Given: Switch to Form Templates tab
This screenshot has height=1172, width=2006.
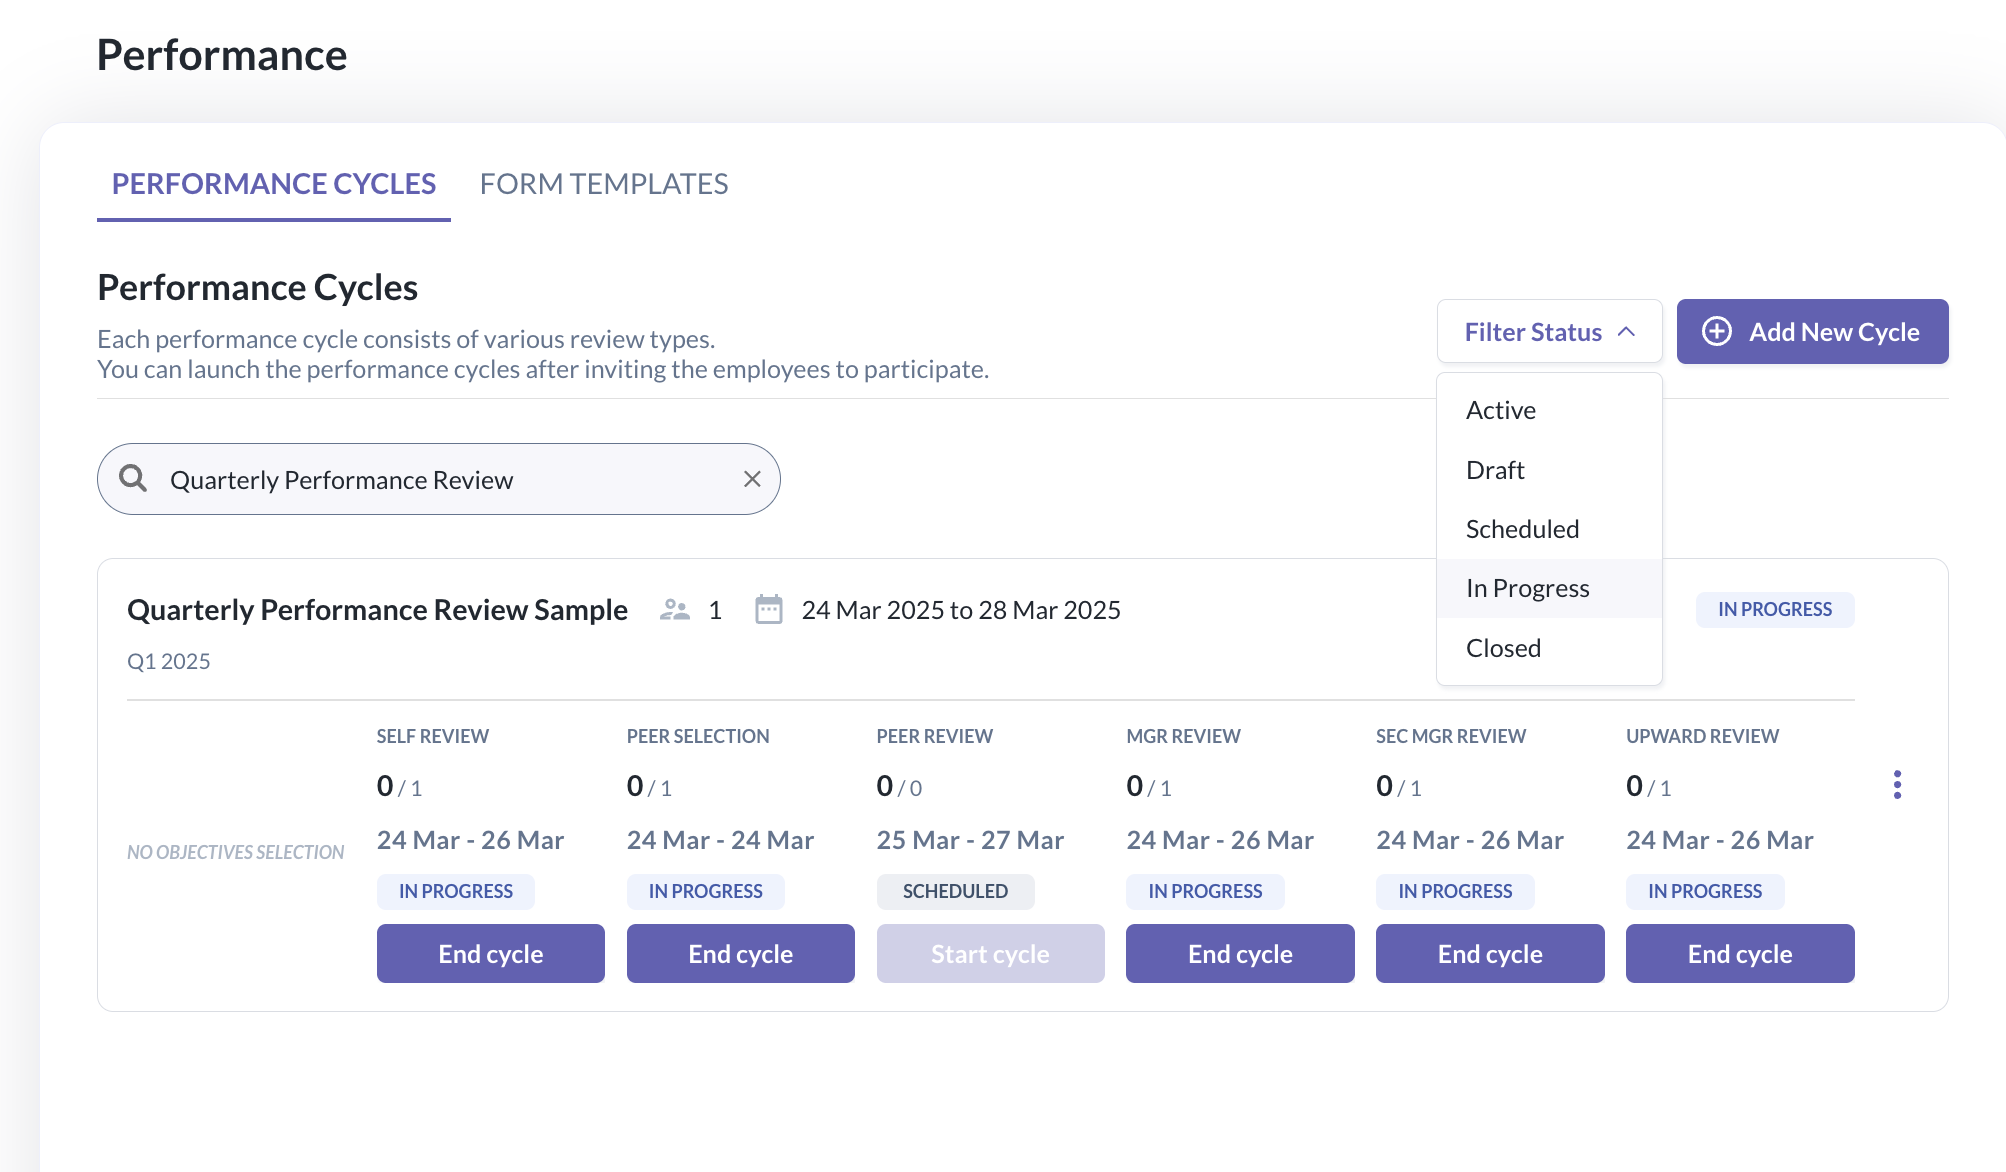Looking at the screenshot, I should click(x=603, y=184).
